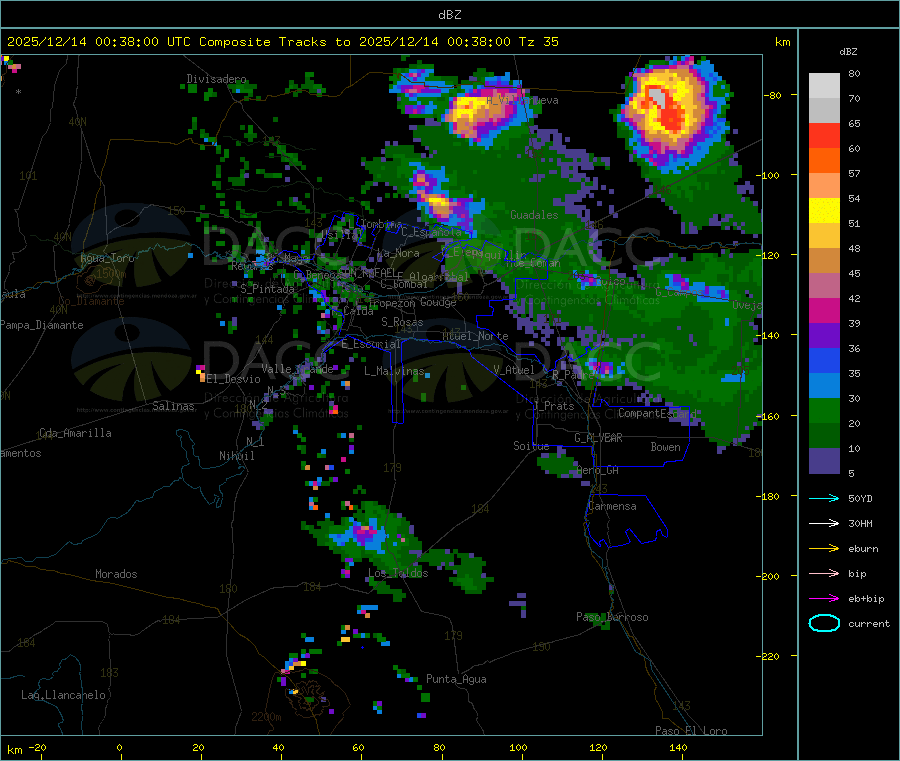Viewport: 900px width, 761px height.
Task: Click the 'Lag.Llancanelo' map label
Action: 63,695
